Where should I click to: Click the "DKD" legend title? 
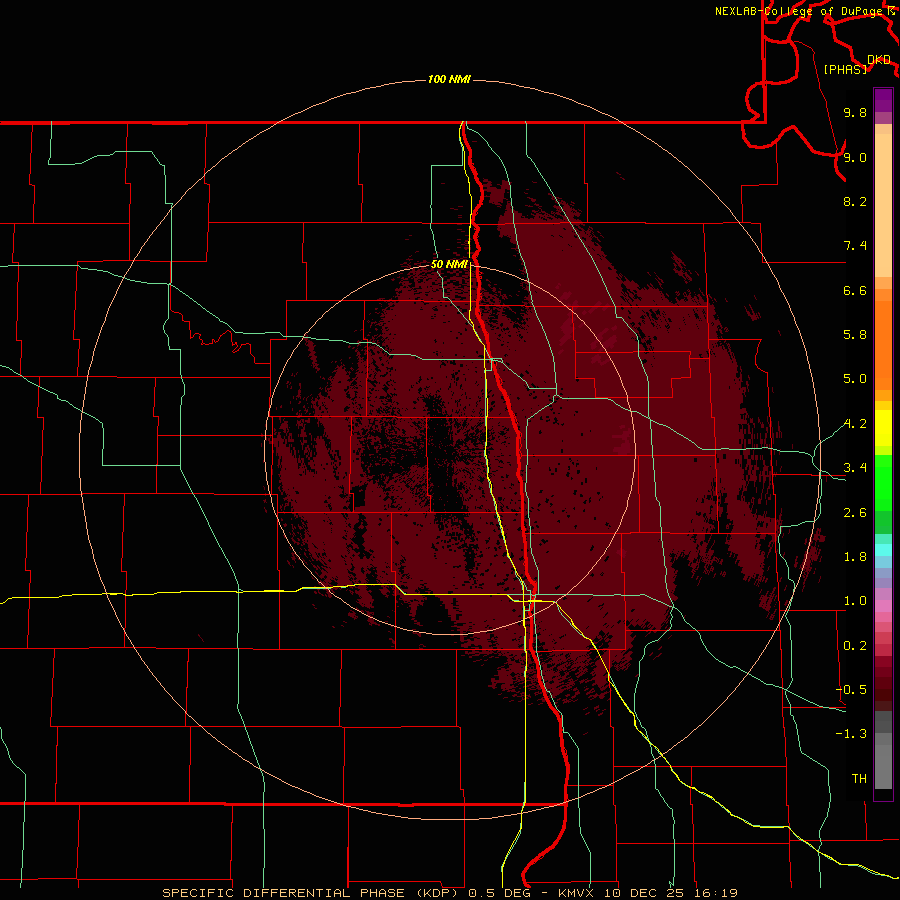879,60
